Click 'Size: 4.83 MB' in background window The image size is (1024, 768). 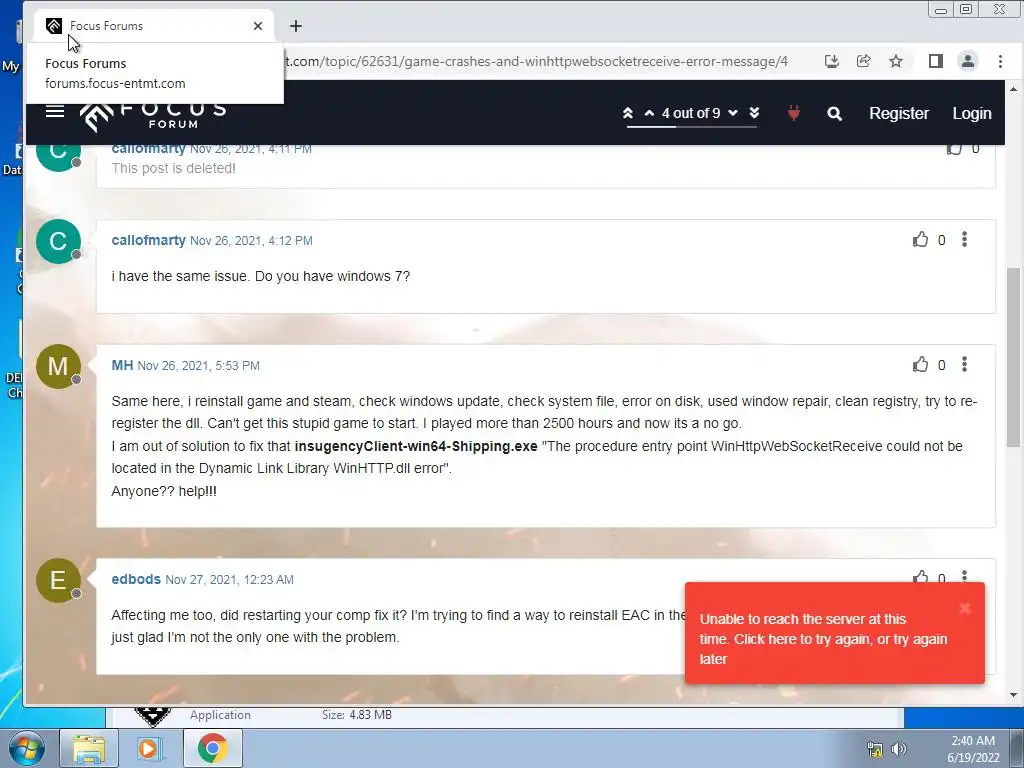click(357, 715)
